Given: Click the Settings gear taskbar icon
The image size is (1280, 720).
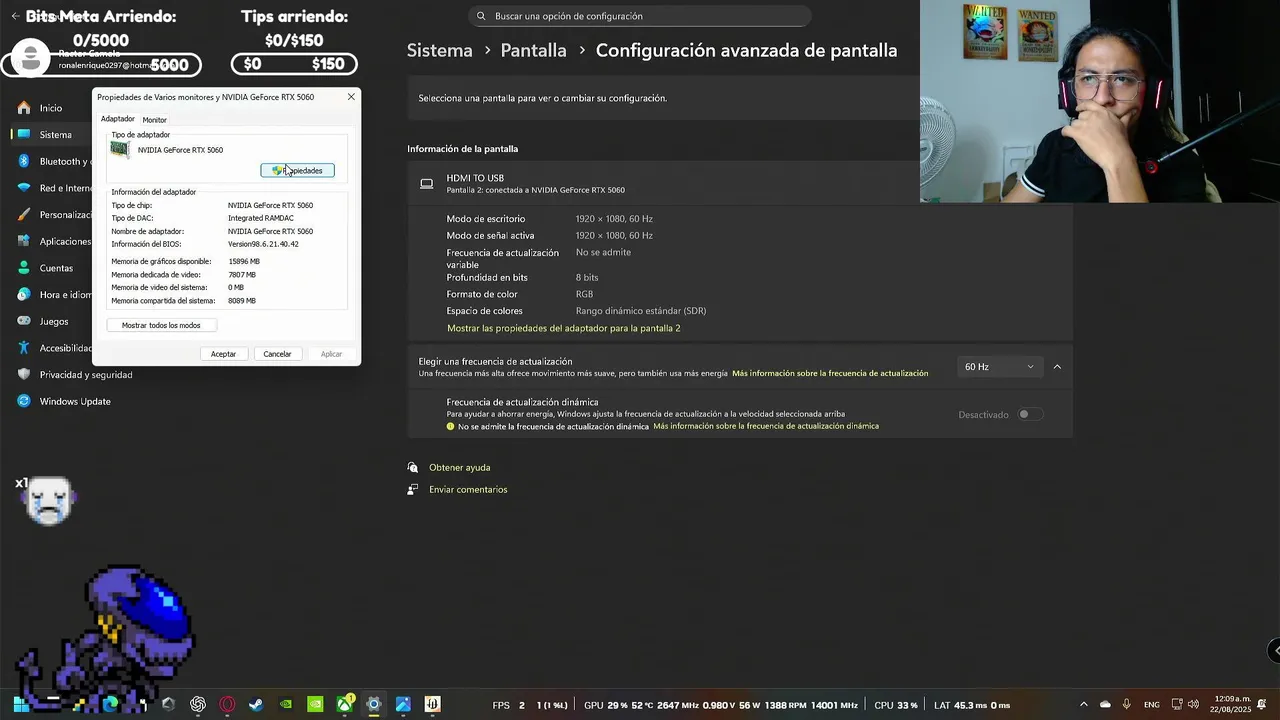Looking at the screenshot, I should [x=374, y=705].
